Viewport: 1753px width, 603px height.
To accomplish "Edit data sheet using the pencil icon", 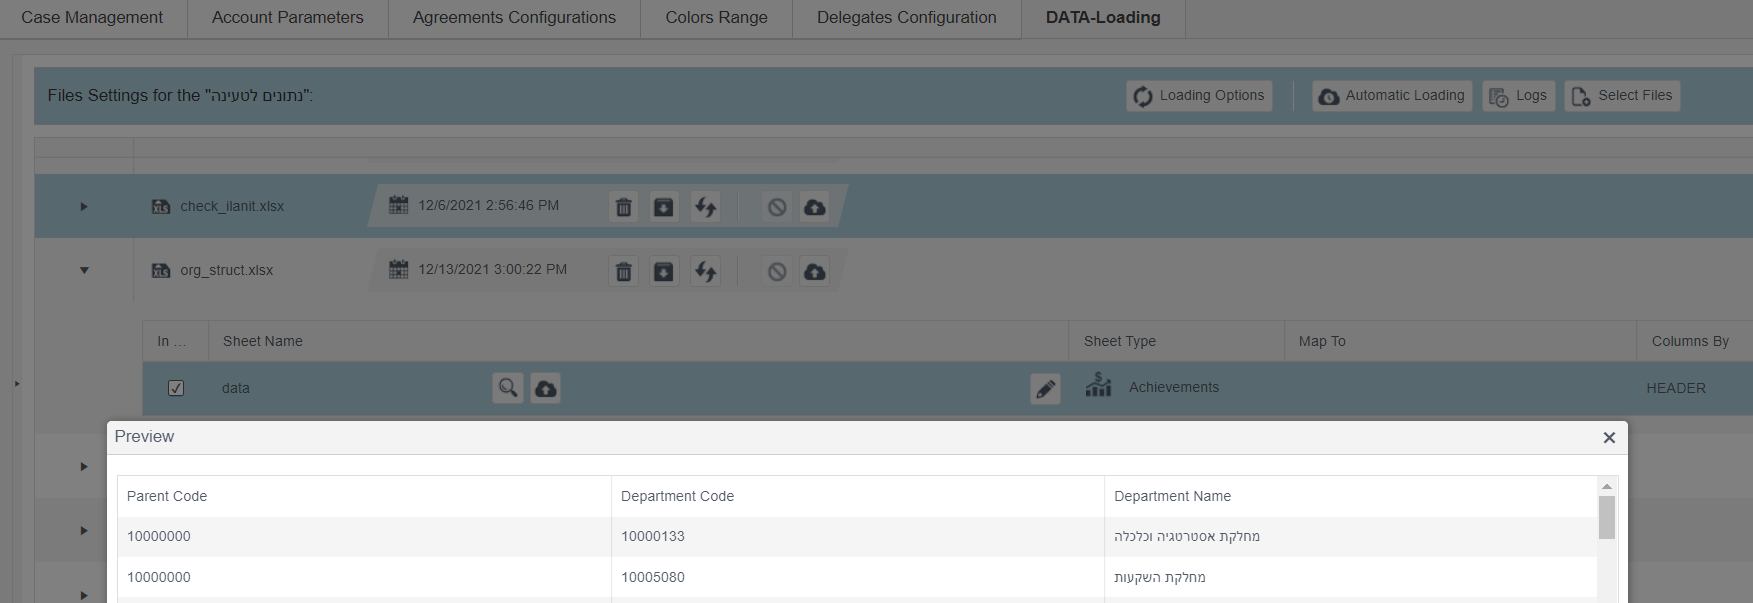I will 1046,389.
